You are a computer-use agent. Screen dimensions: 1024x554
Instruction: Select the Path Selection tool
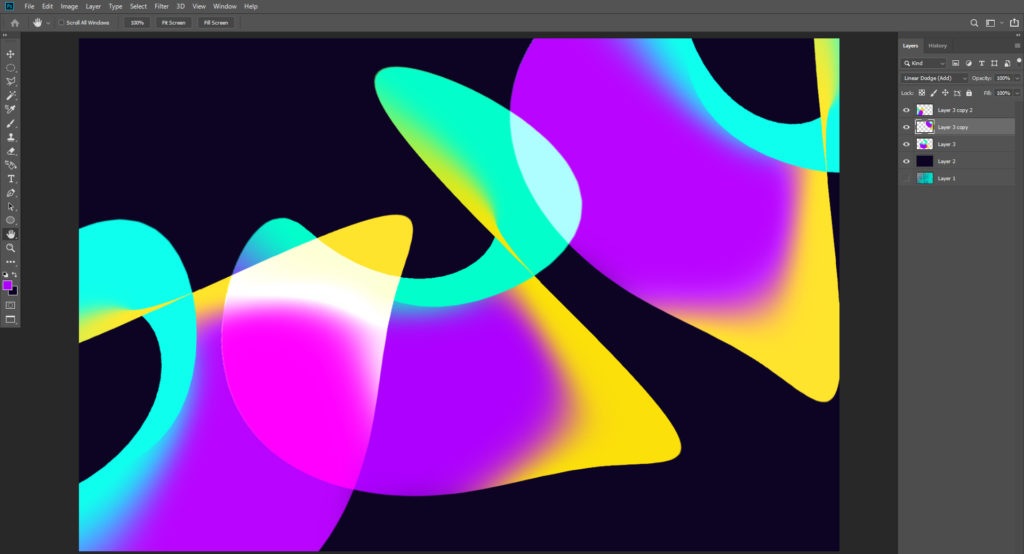[x=10, y=206]
